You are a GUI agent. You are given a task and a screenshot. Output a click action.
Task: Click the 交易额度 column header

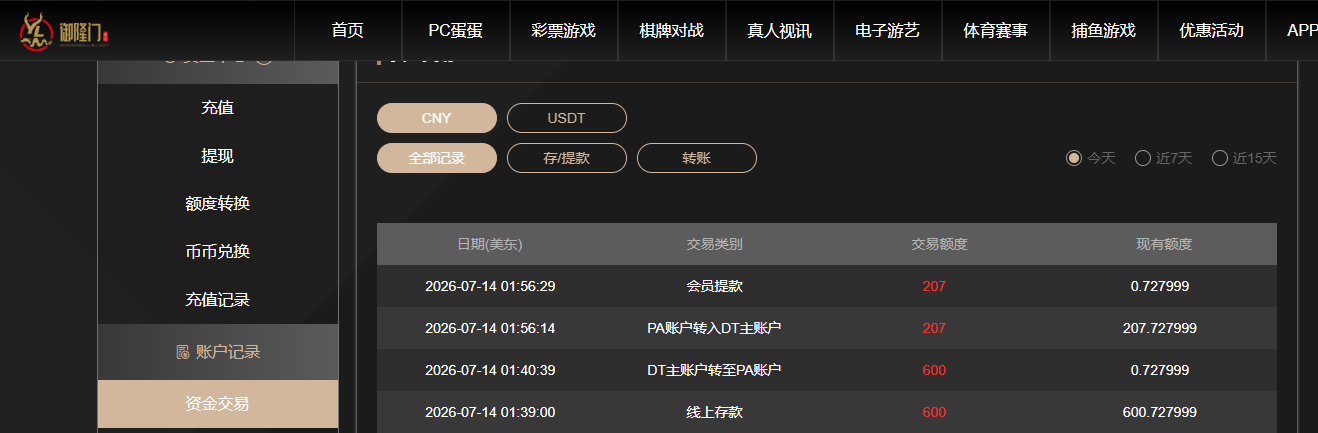pyautogui.click(x=940, y=244)
